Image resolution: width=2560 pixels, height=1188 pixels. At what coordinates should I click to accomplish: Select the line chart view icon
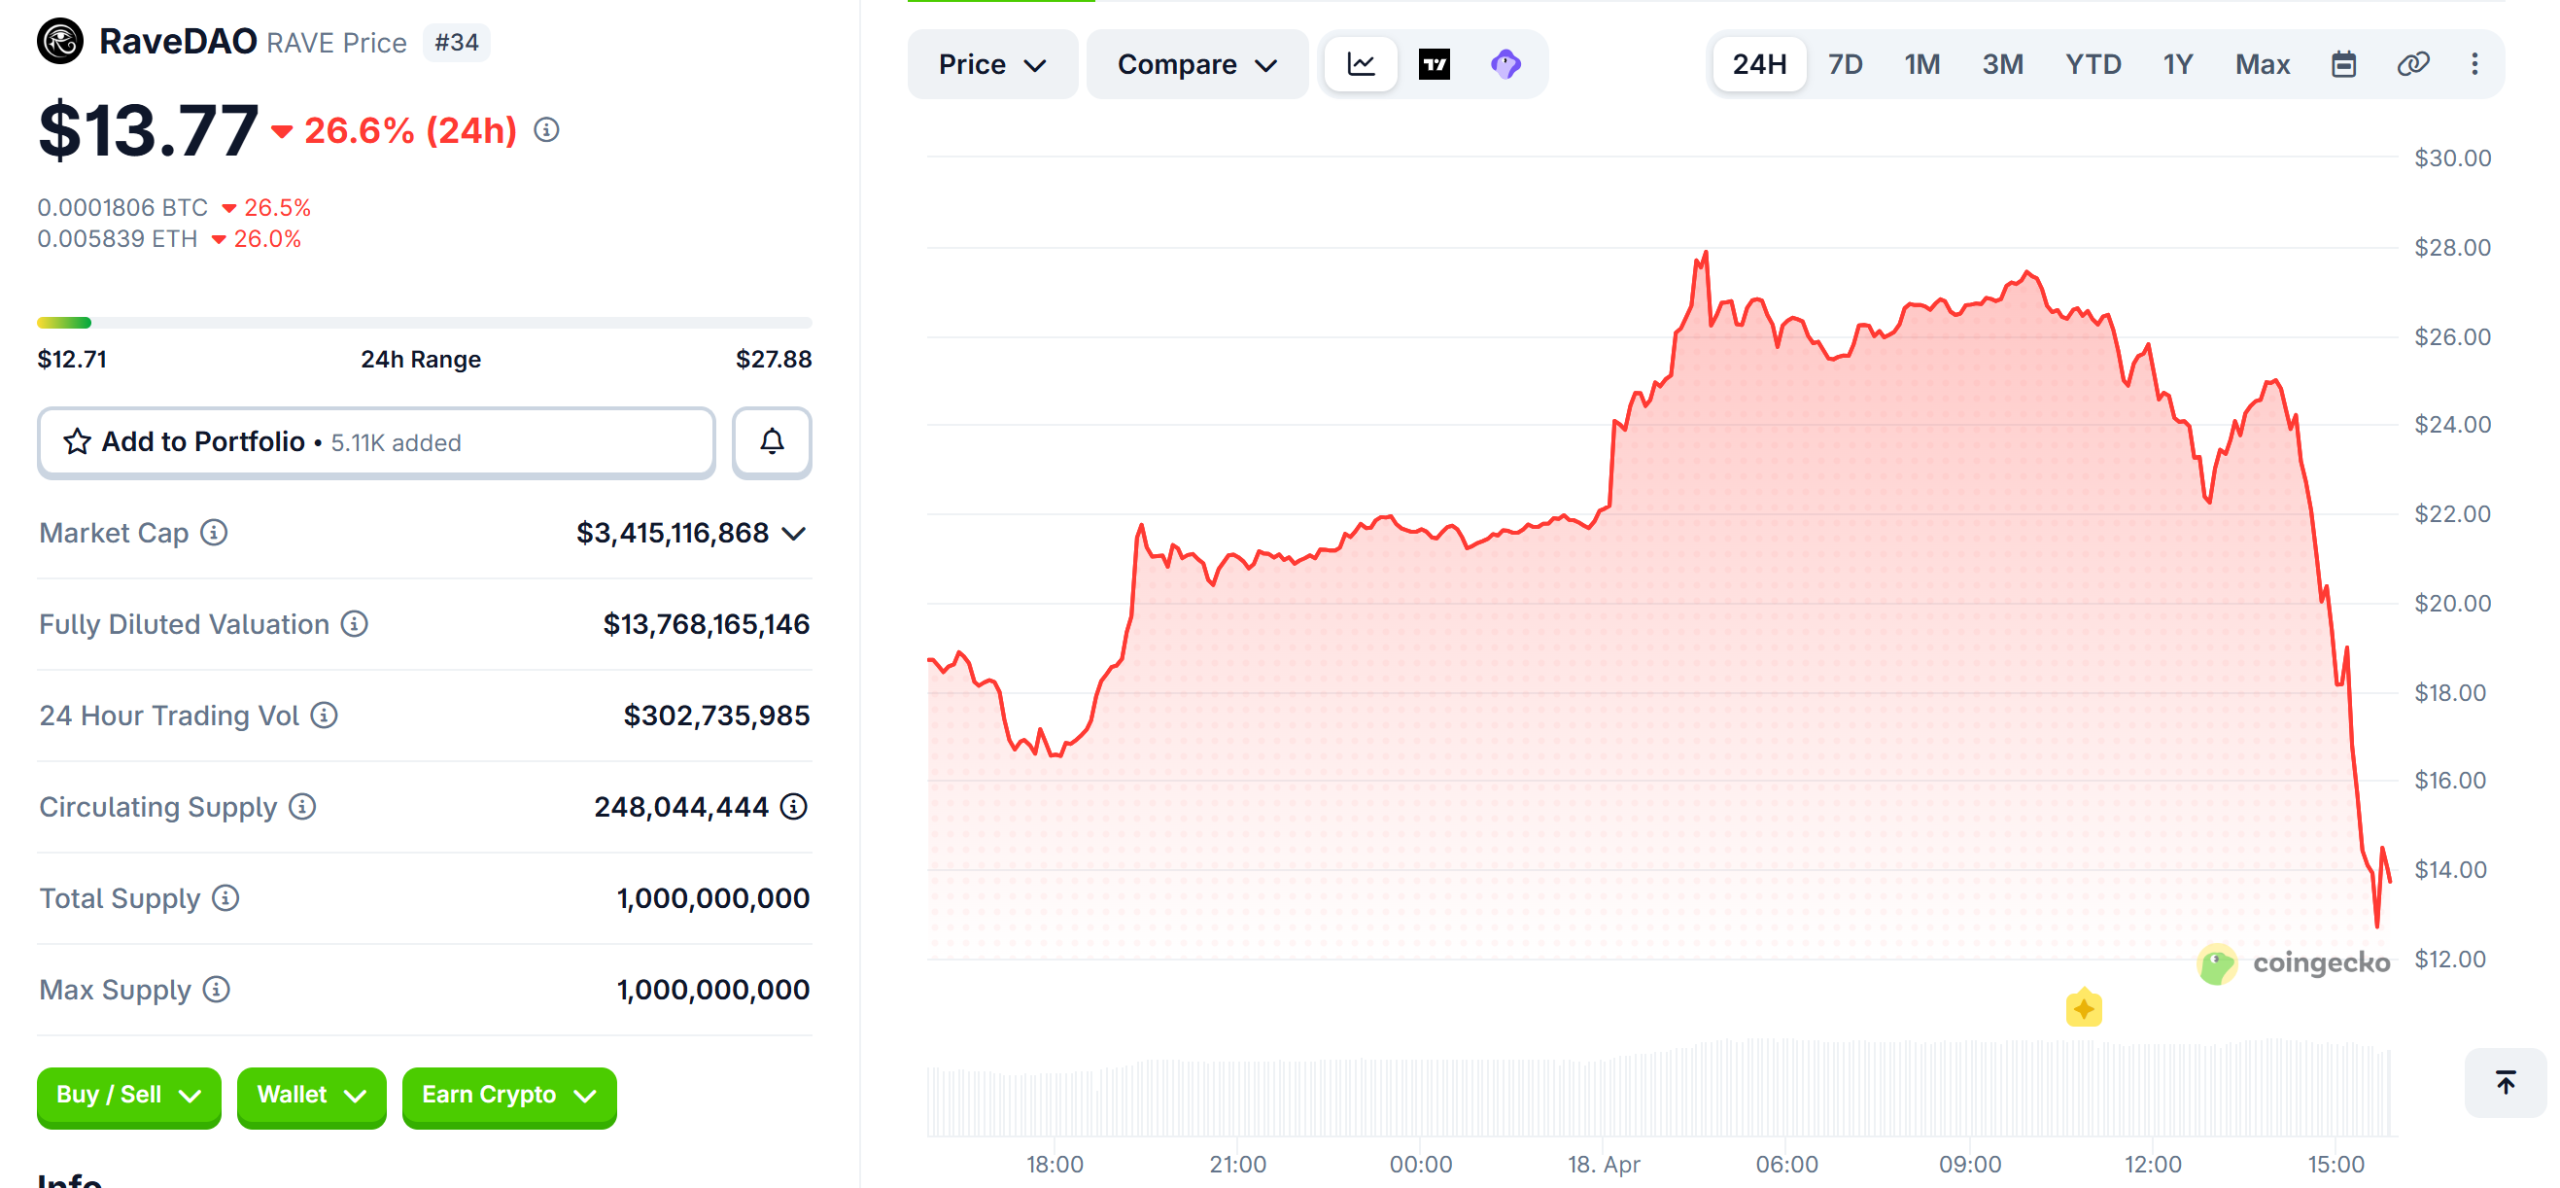click(x=1361, y=63)
